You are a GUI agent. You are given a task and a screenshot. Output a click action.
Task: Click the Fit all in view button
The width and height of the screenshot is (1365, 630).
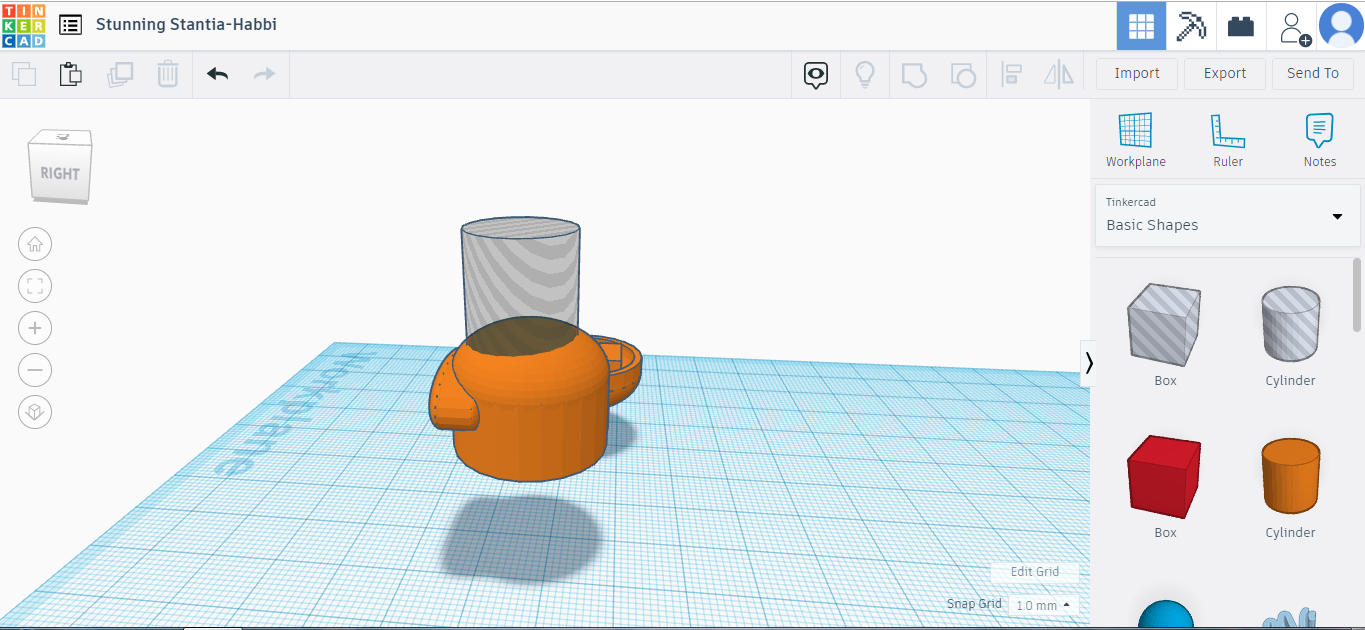pyautogui.click(x=35, y=287)
